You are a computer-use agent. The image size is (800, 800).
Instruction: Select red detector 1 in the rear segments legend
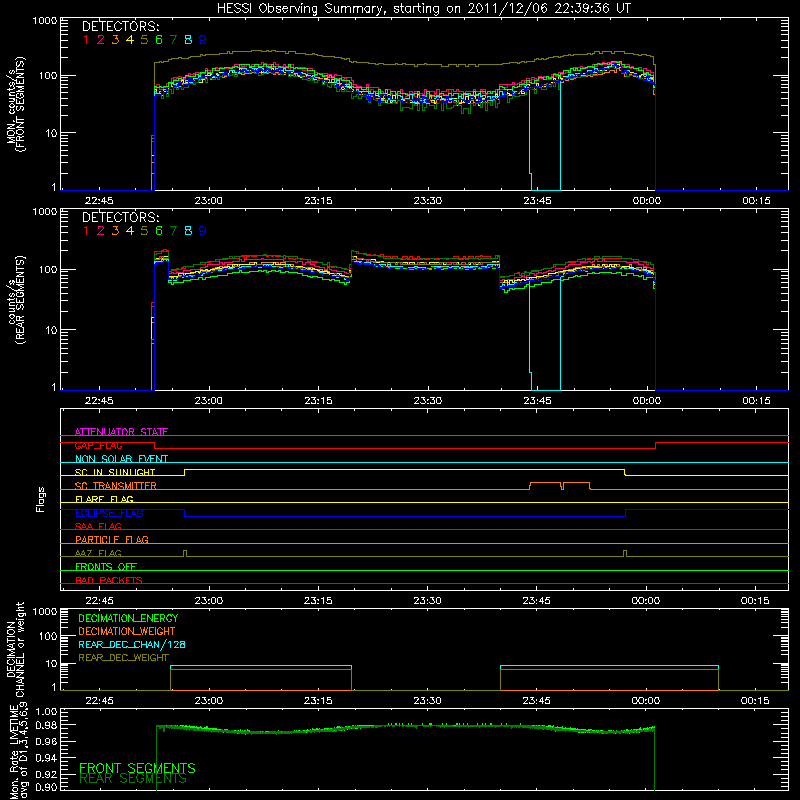pyautogui.click(x=86, y=231)
